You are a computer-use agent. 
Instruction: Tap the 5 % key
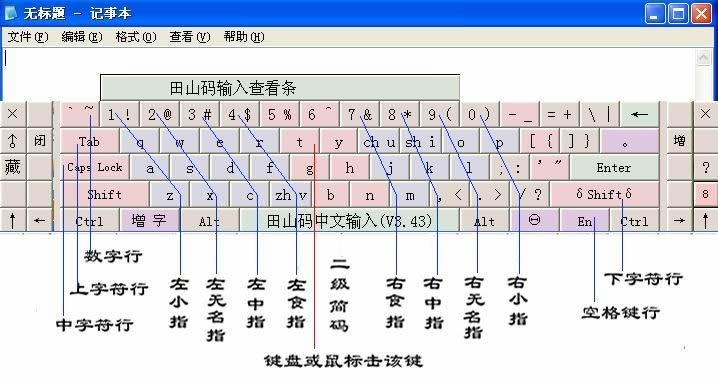point(279,114)
